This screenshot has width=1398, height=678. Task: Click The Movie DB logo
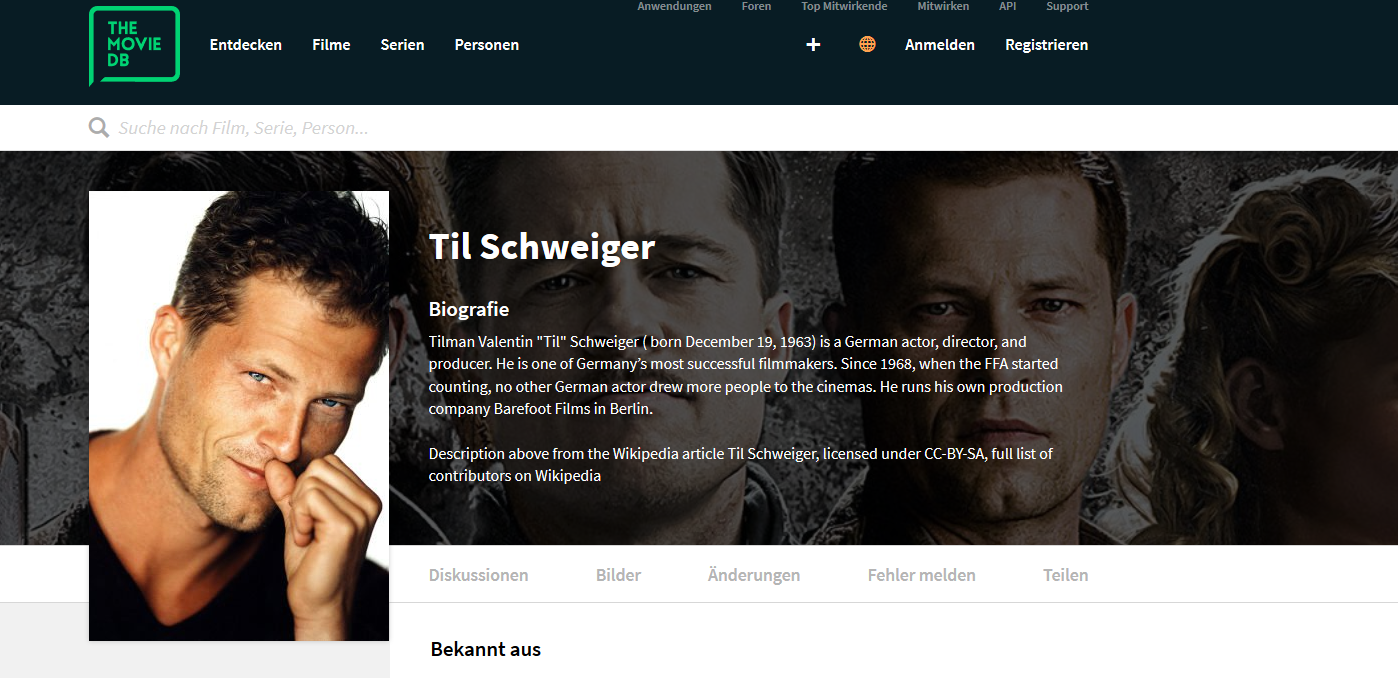pos(134,45)
